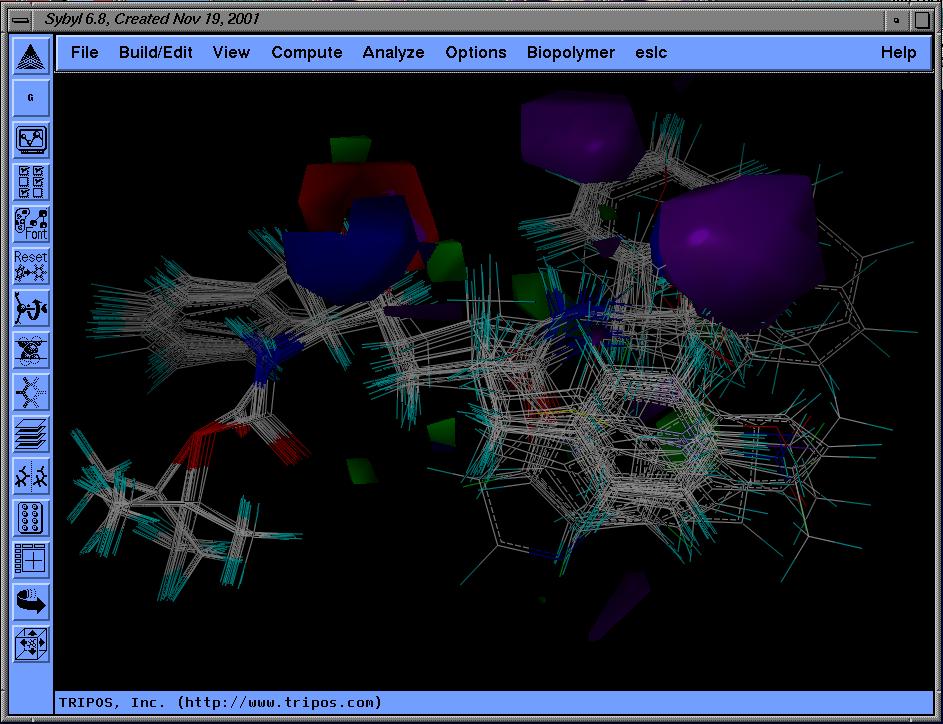Open the Build/Edit menu

coord(156,53)
